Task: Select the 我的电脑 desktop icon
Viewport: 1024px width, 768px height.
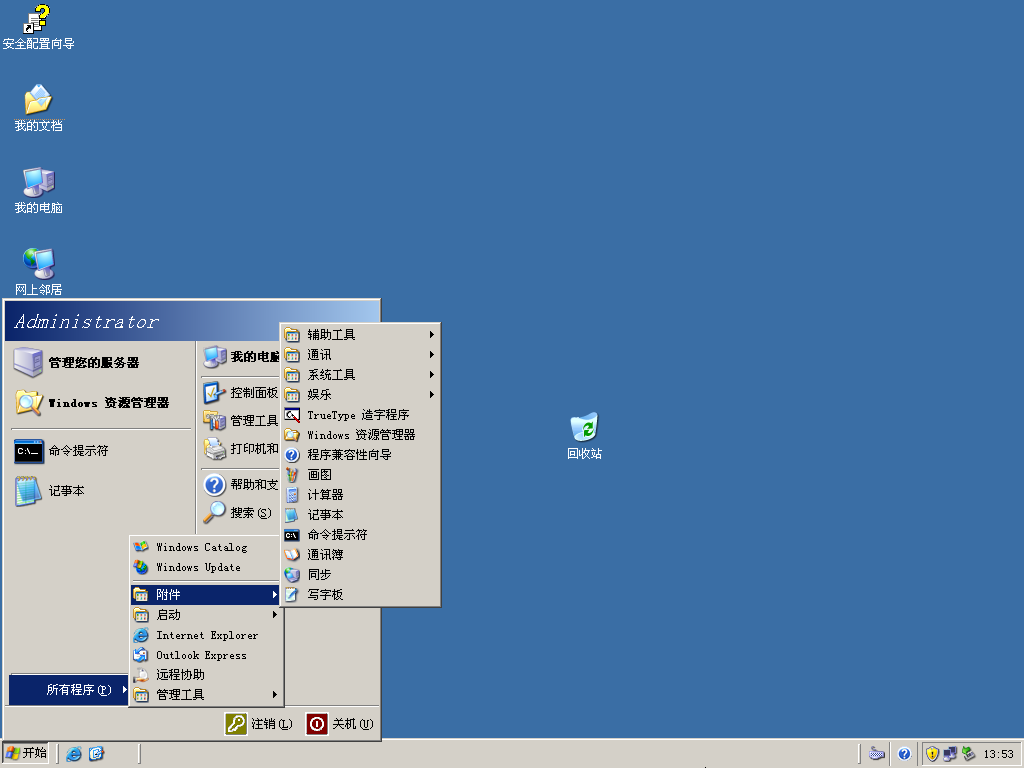Action: point(38,191)
